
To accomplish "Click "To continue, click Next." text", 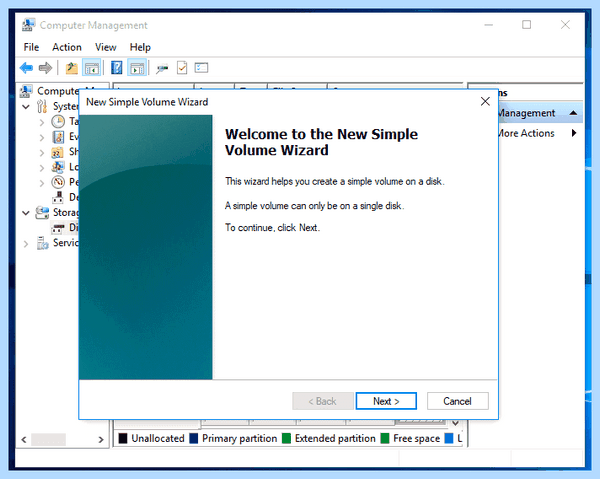I will (272, 228).
